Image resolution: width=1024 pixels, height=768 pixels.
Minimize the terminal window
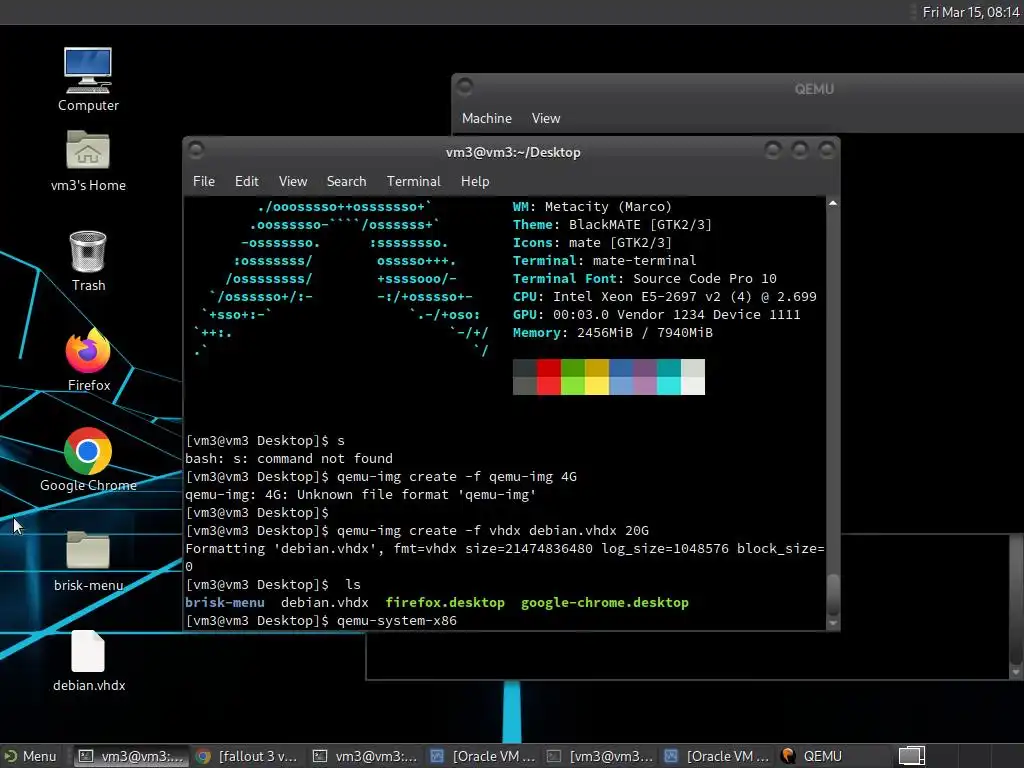773,151
